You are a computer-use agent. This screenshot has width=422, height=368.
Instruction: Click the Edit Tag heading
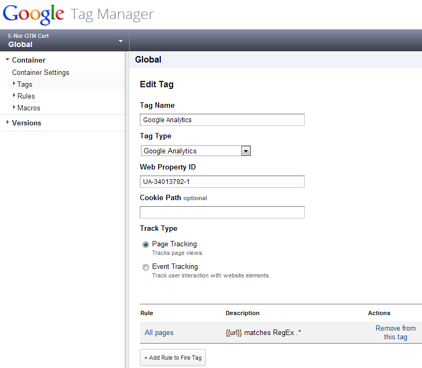point(157,84)
